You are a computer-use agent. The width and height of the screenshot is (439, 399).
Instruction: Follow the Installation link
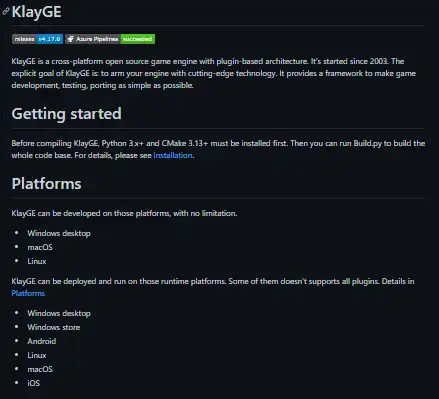[173, 155]
